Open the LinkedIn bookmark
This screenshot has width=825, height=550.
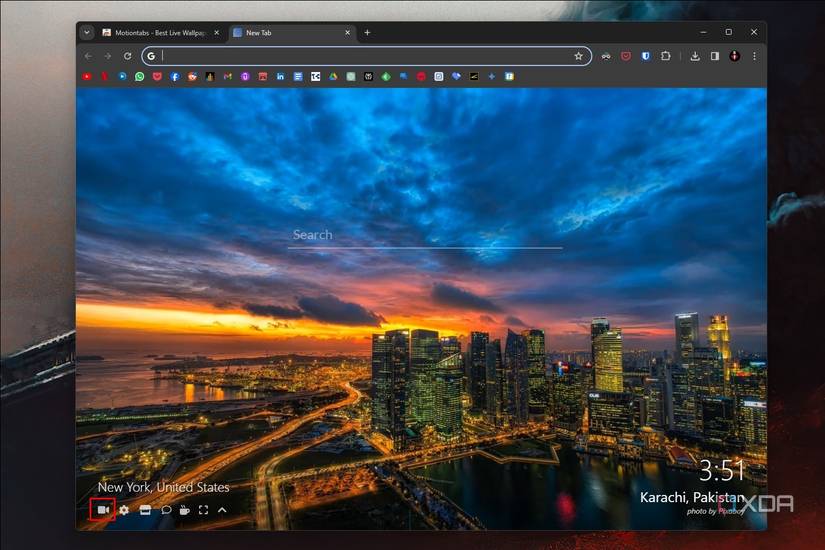280,76
